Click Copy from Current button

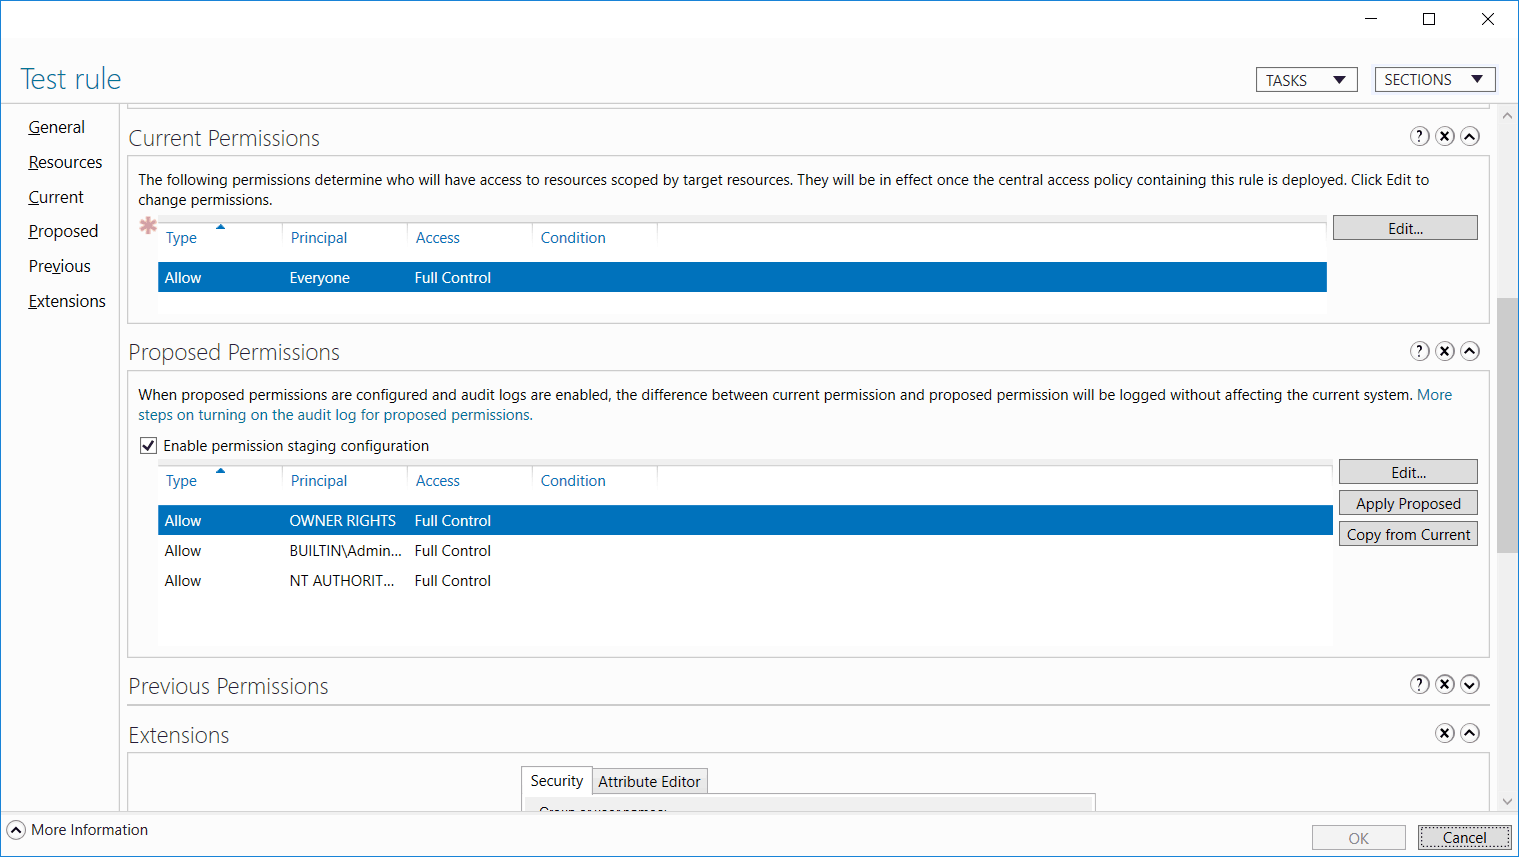pyautogui.click(x=1408, y=534)
